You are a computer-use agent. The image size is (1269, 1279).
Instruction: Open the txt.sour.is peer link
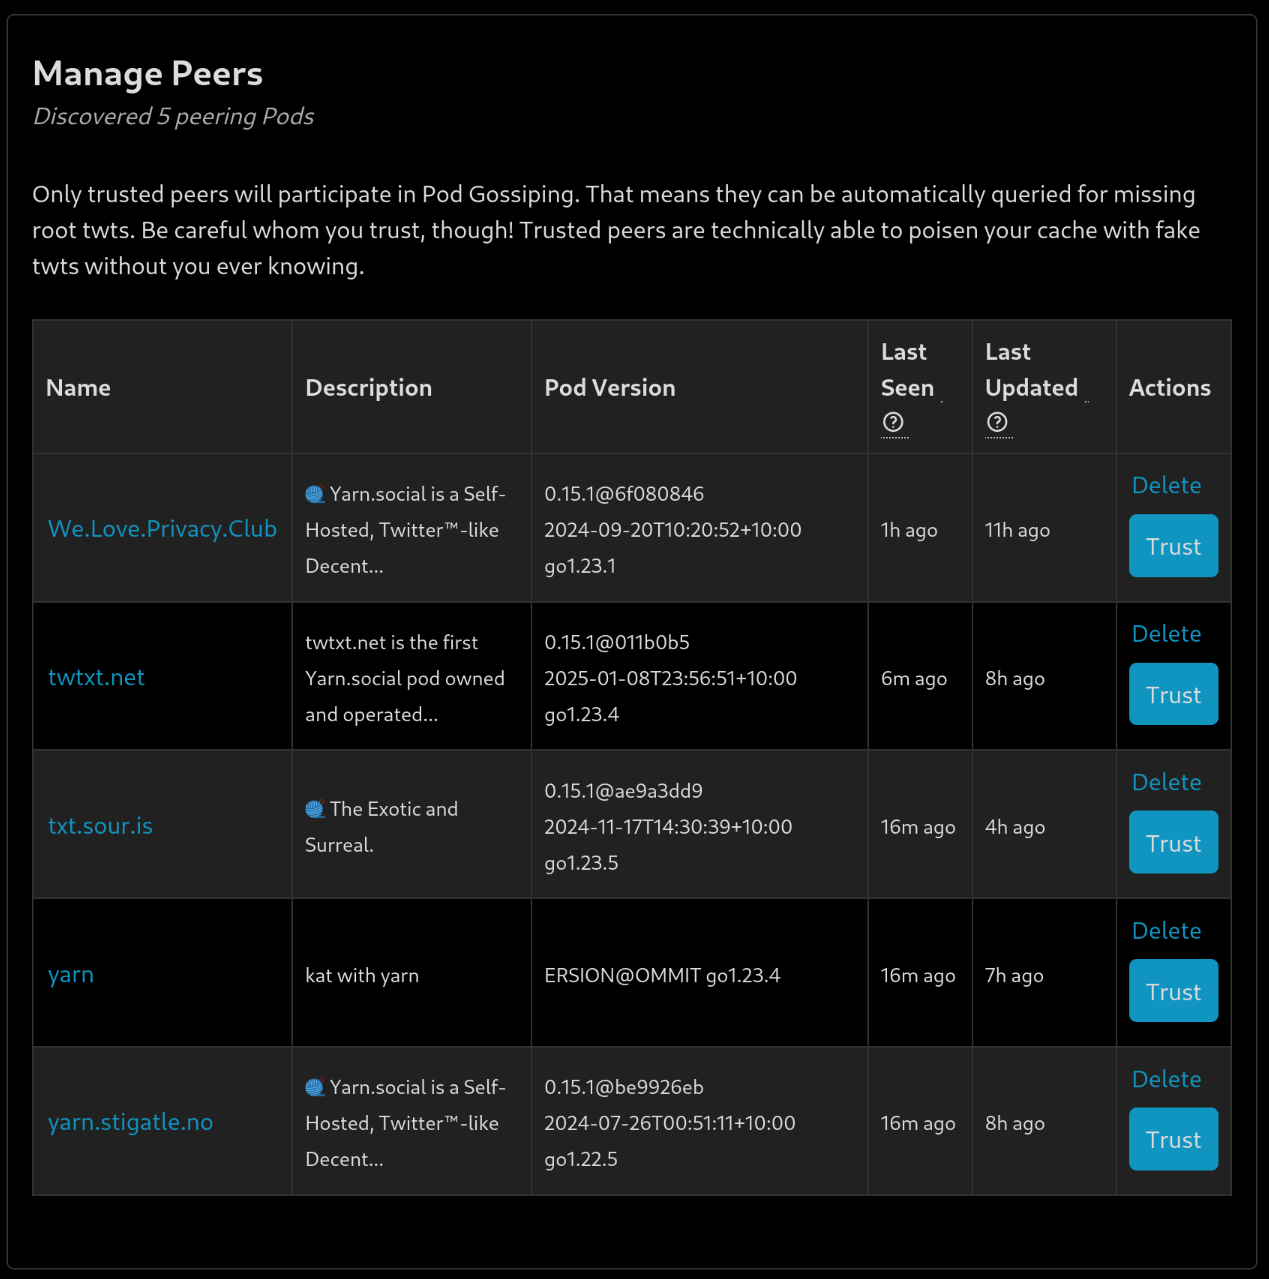[x=100, y=826]
